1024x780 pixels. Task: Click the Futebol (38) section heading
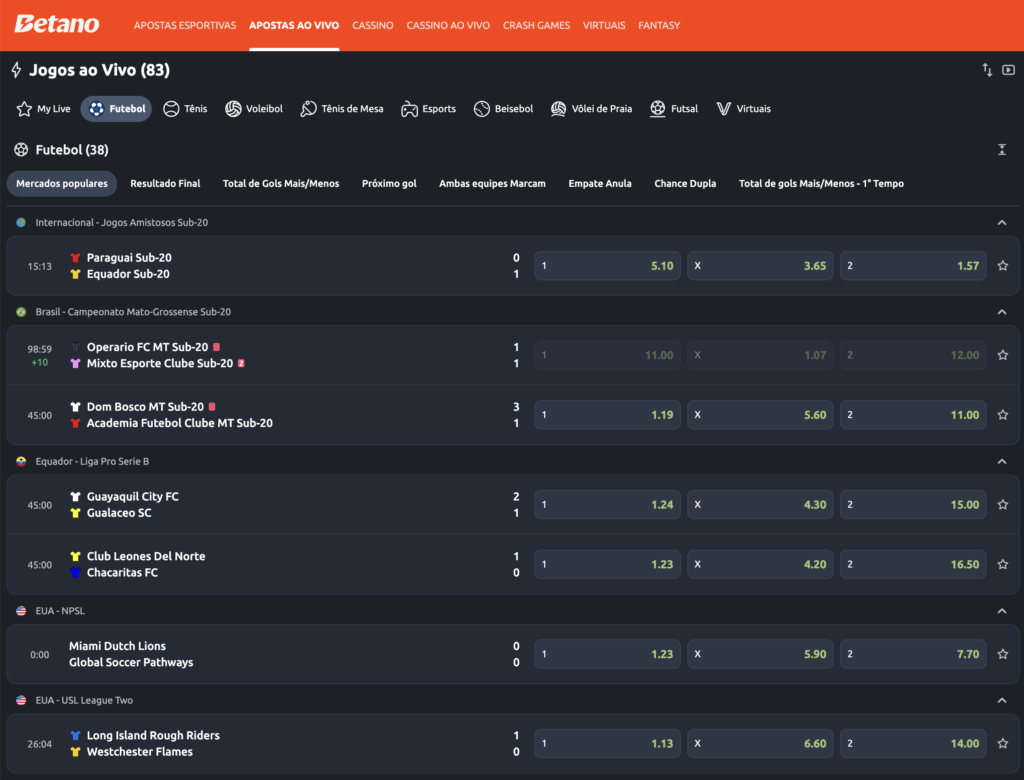[72, 150]
